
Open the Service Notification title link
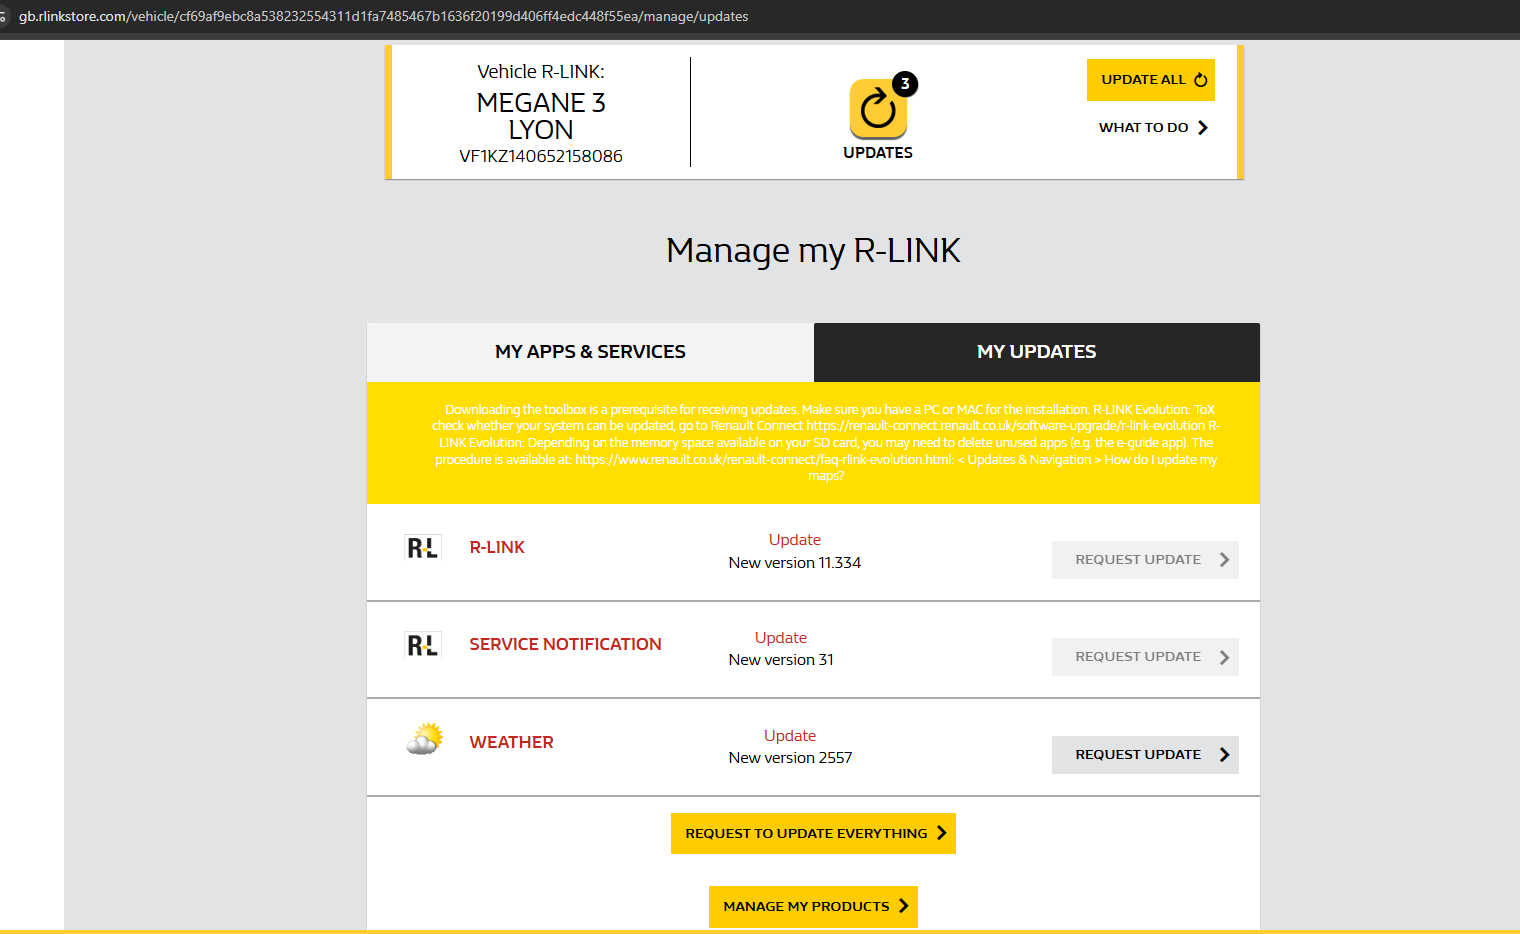point(565,645)
